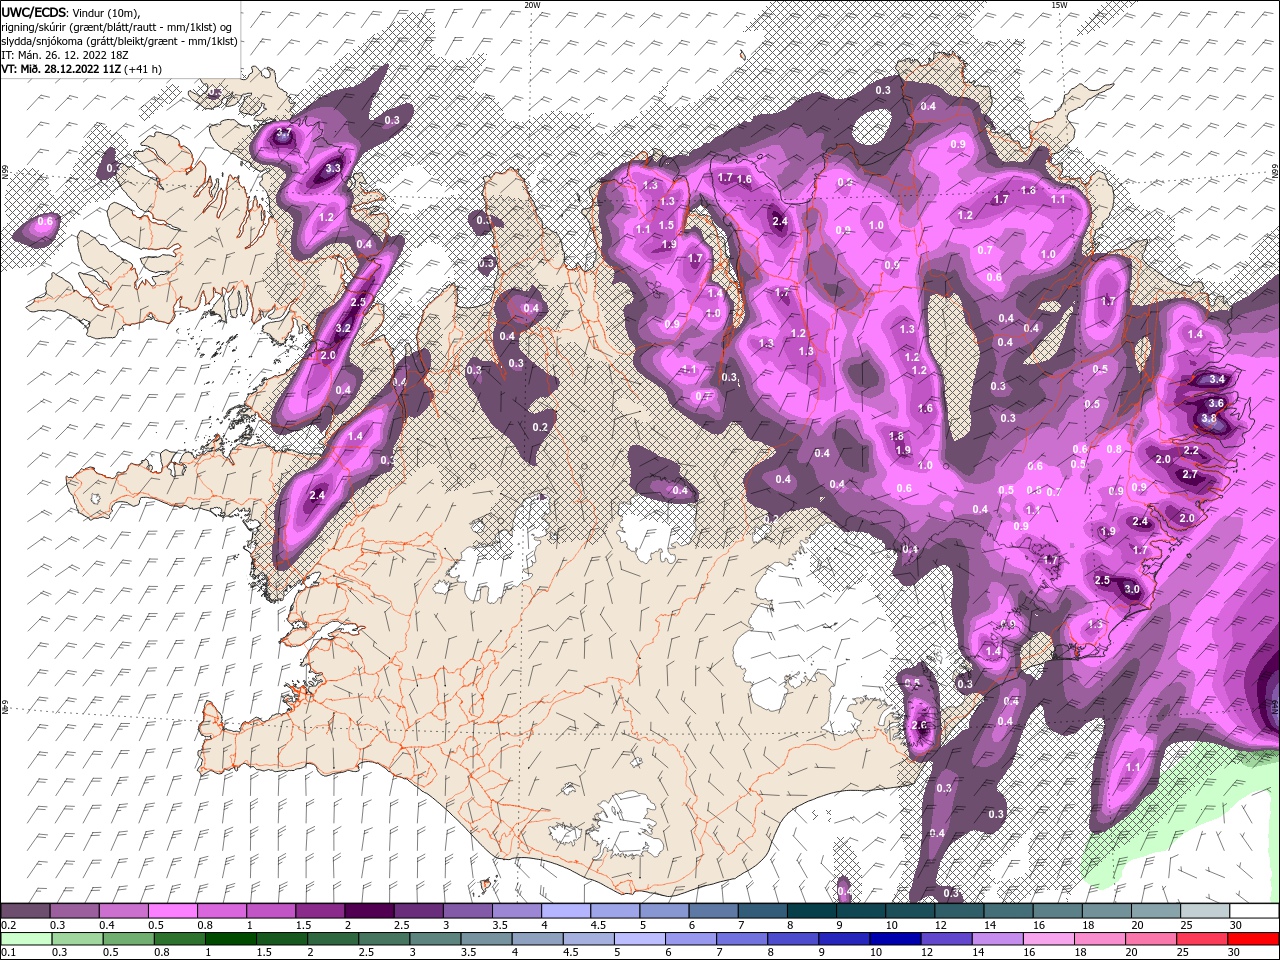Viewport: 1280px width, 960px height.
Task: Select lower scale swatch between 0.5 and 0.8
Action: click(129, 939)
